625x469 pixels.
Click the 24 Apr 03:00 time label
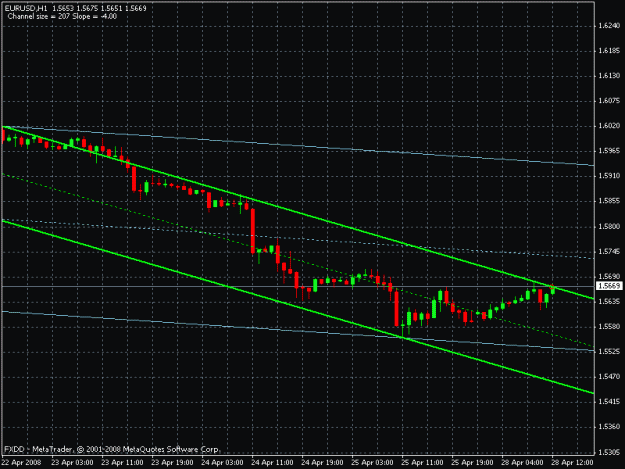222,463
